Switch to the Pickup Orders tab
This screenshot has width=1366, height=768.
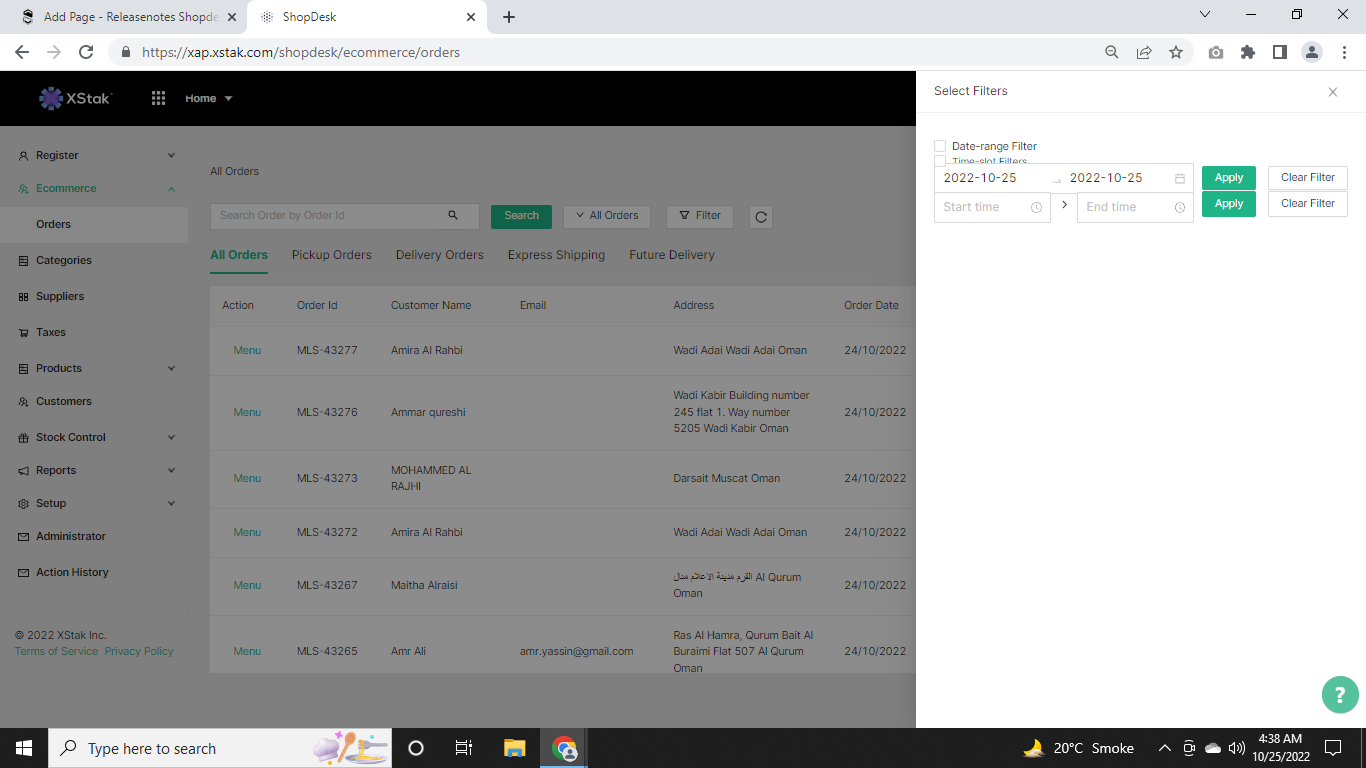[x=331, y=255]
